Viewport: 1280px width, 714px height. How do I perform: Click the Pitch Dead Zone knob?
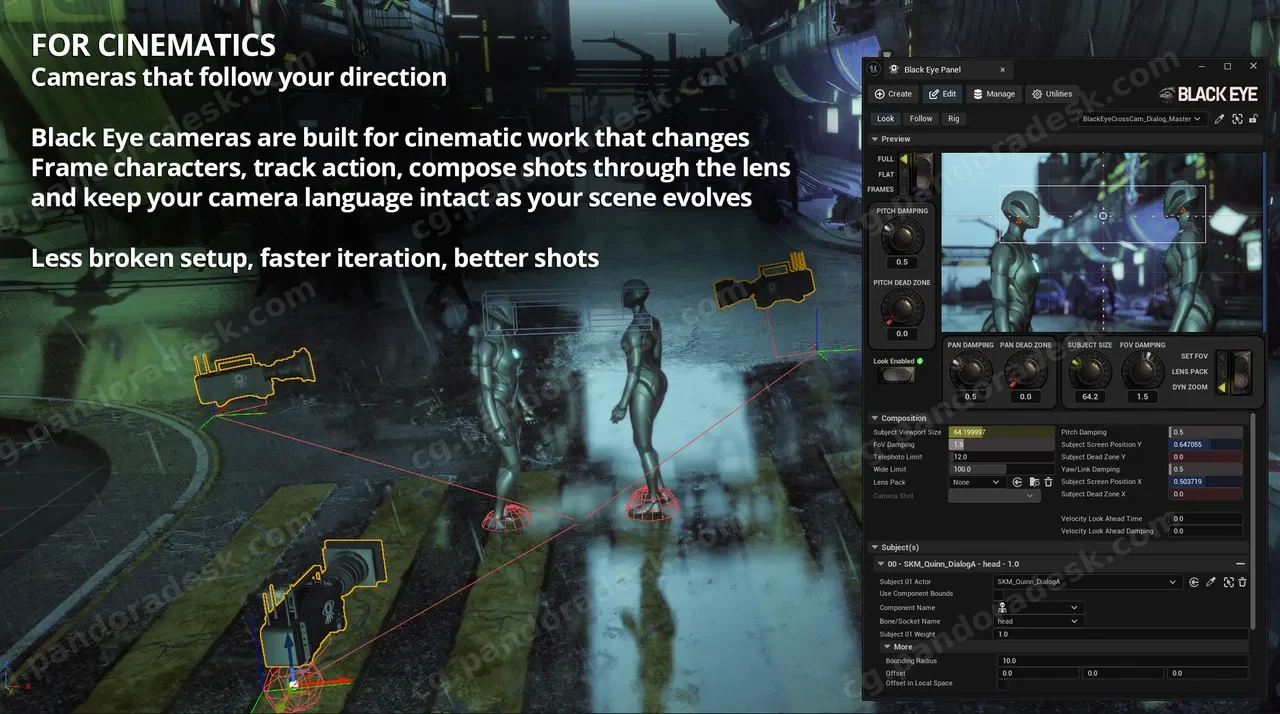click(902, 309)
